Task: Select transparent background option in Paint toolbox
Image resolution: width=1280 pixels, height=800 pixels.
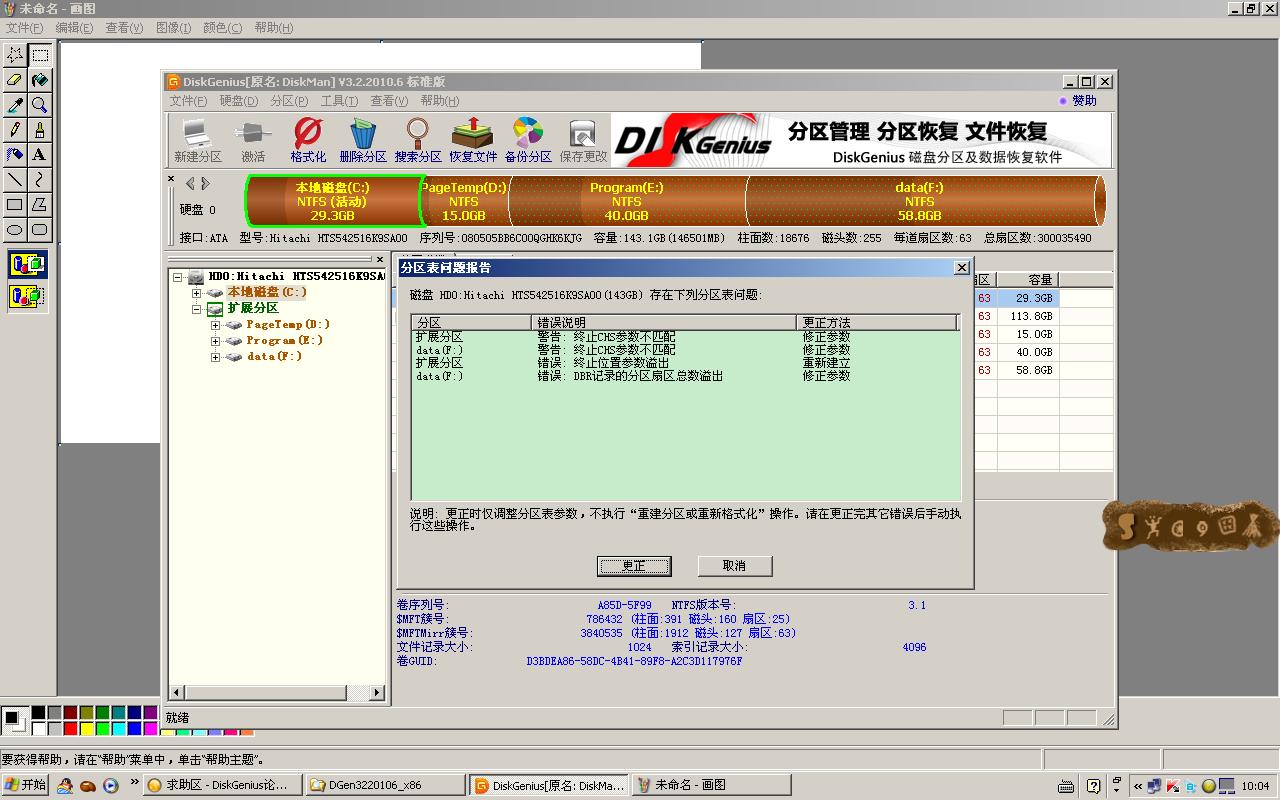Action: tap(27, 297)
